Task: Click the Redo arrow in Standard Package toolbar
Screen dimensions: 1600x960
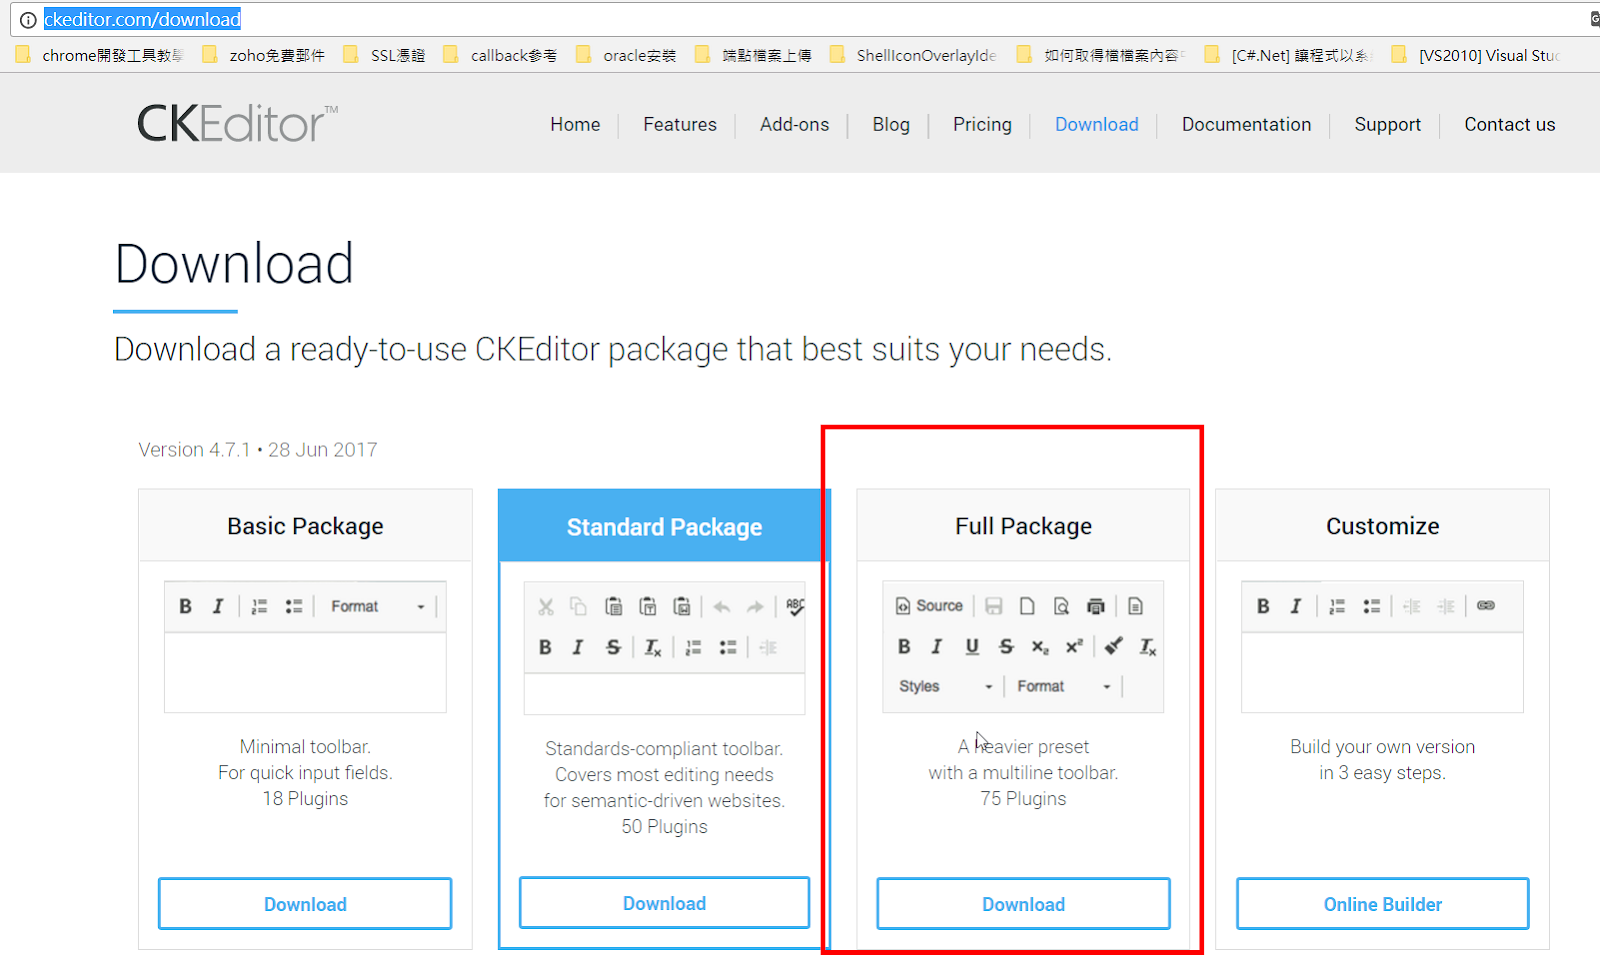Action: click(x=755, y=606)
